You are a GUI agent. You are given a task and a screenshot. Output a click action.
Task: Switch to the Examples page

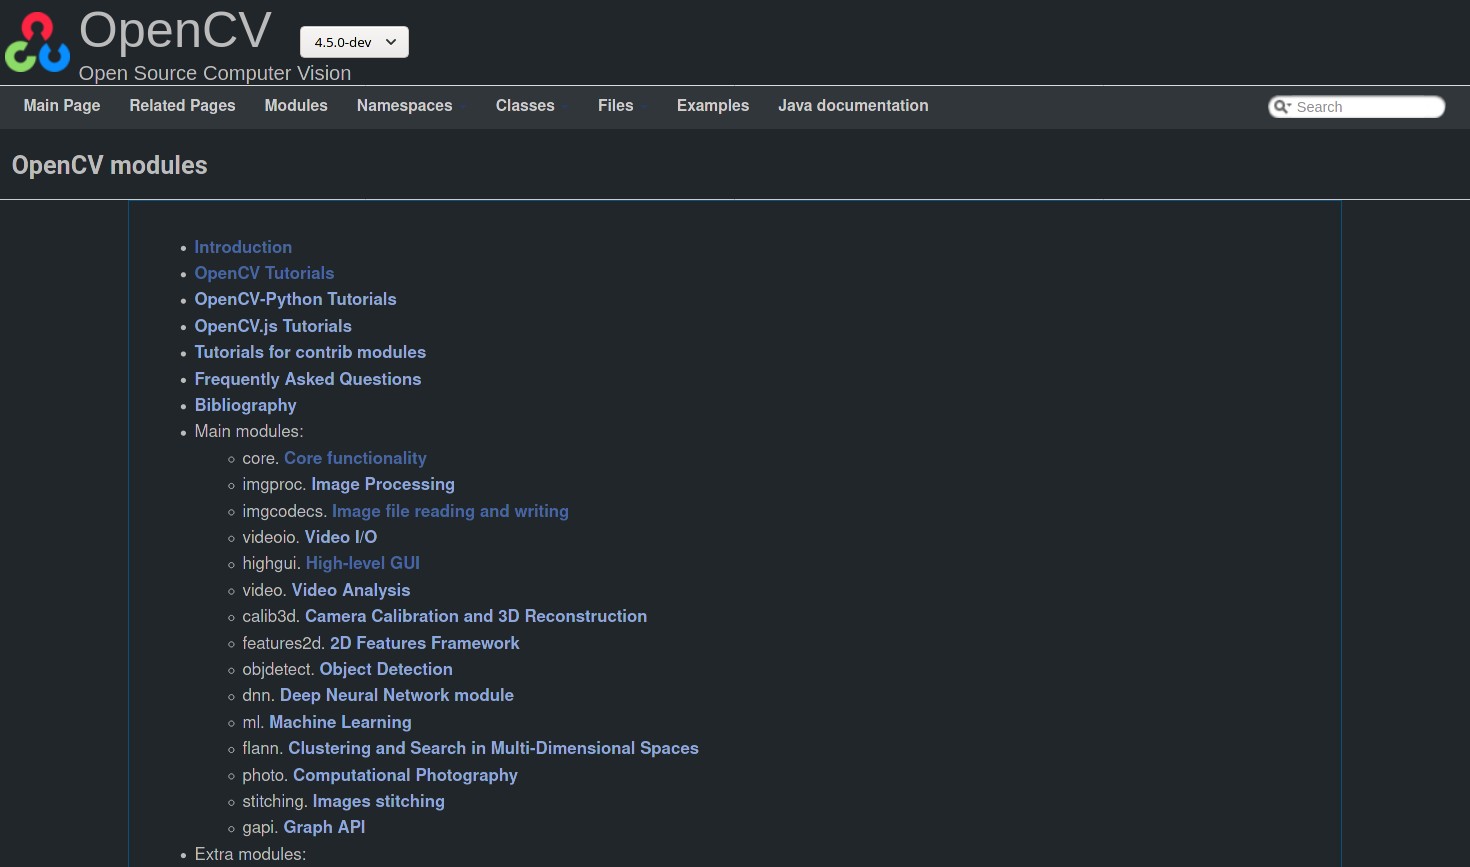[x=712, y=106]
